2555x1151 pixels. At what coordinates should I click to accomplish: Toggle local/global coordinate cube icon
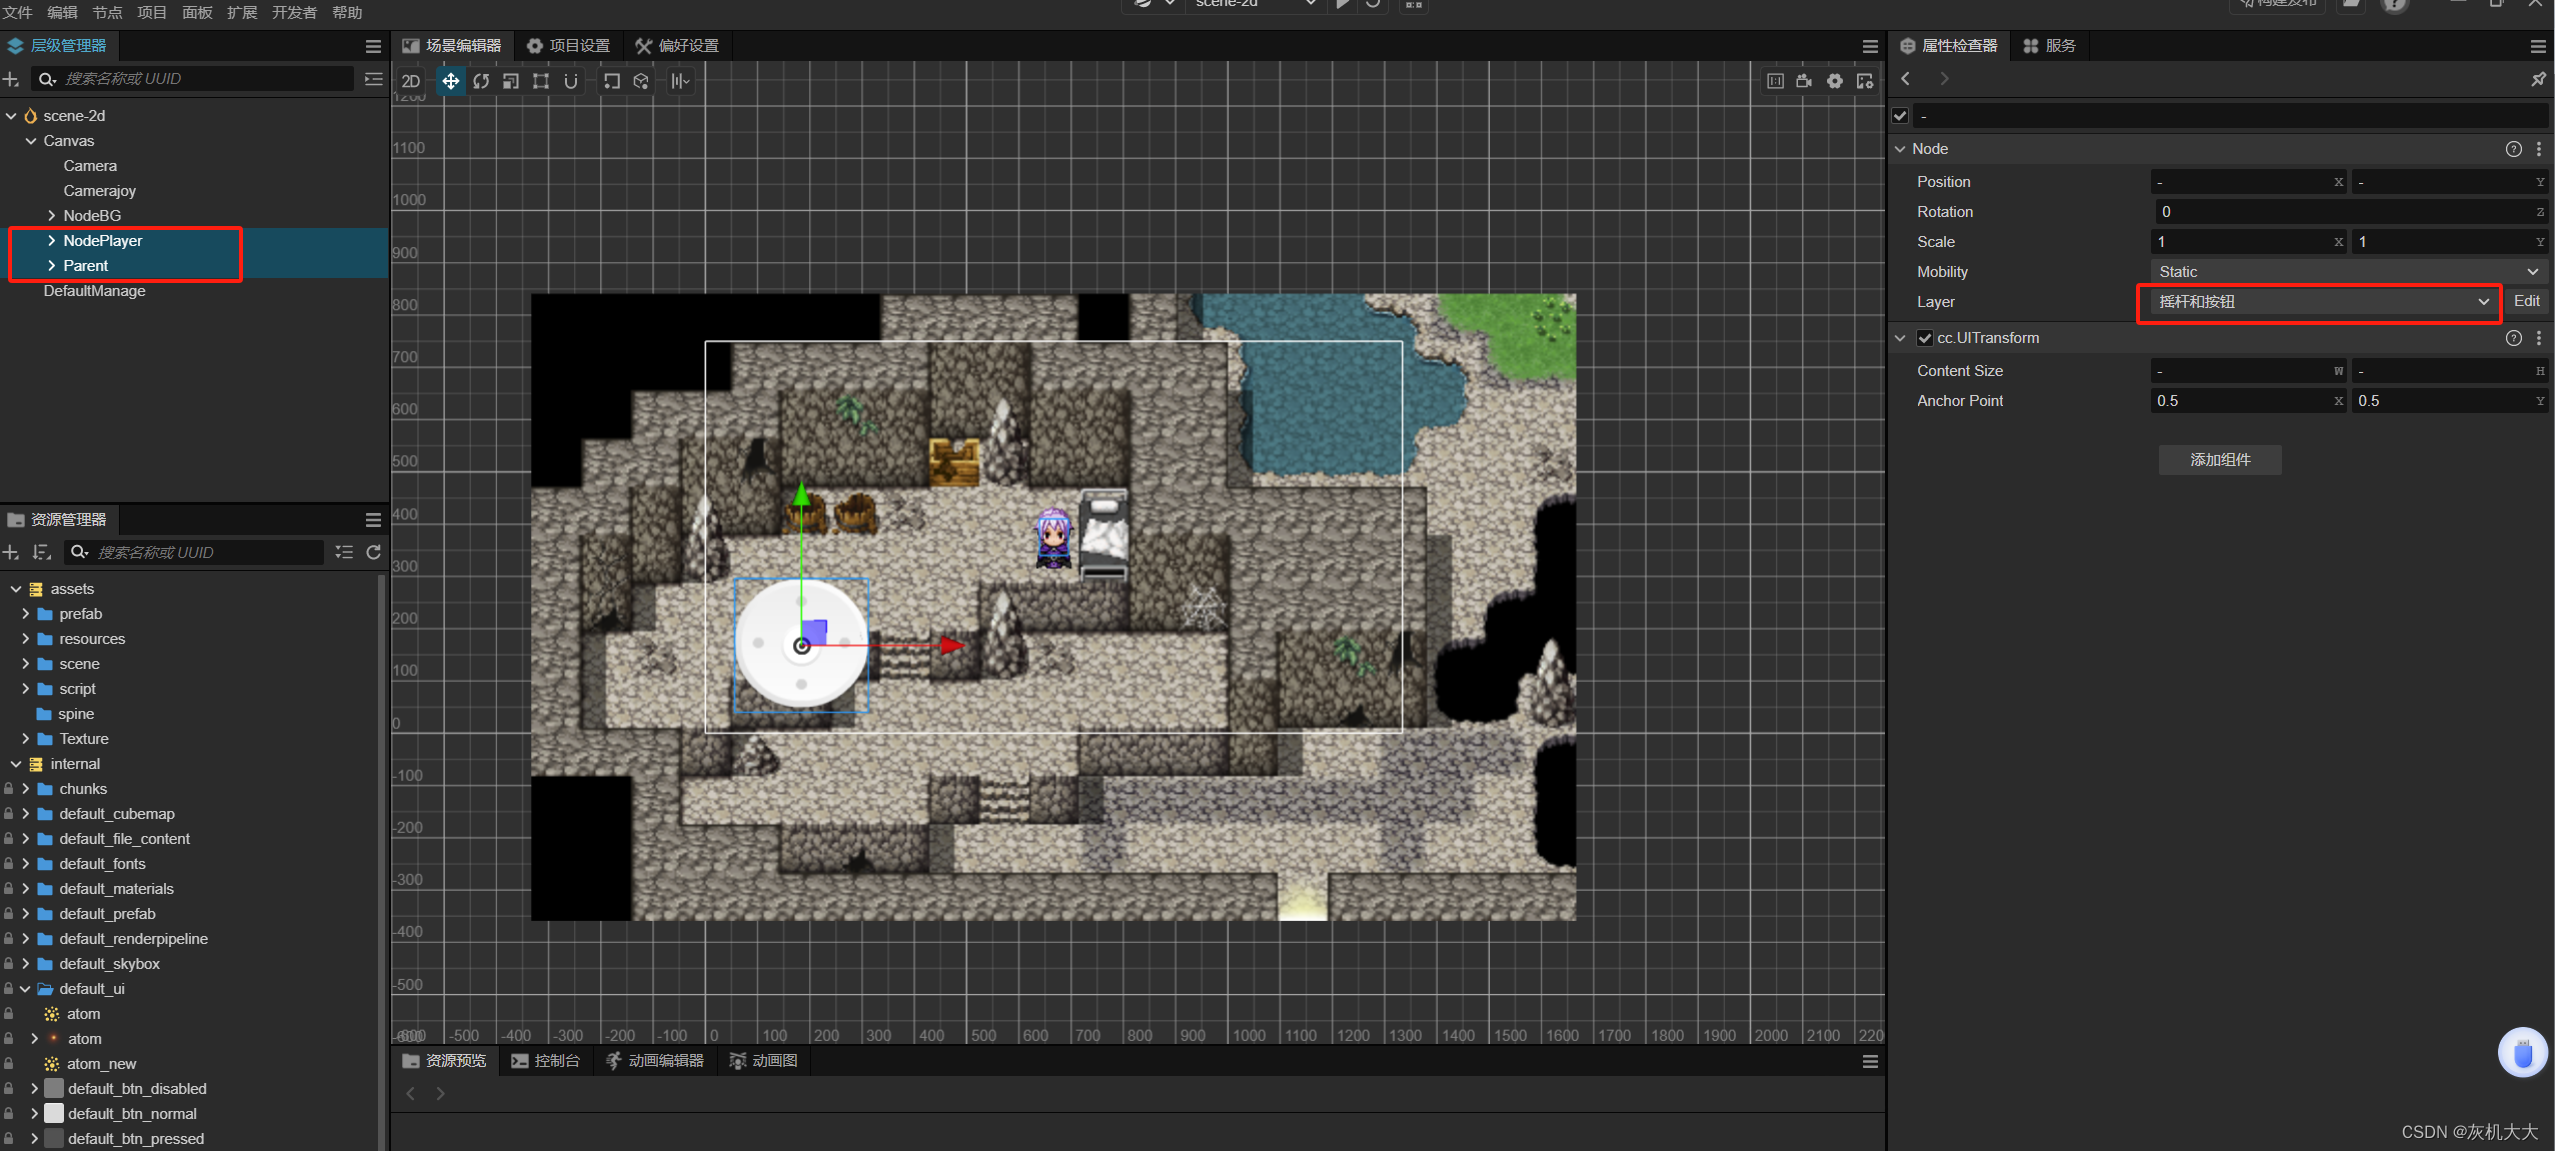[641, 81]
